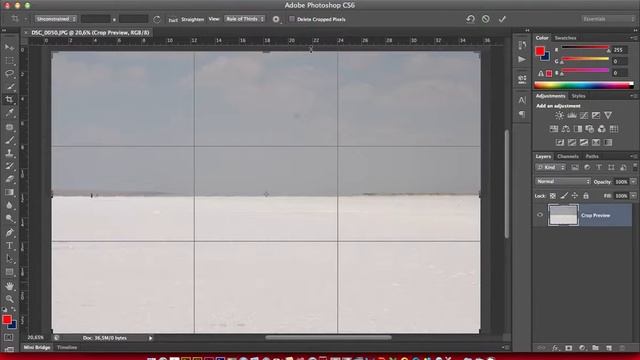640x360 pixels.
Task: Open the History panel icon
Action: click(x=522, y=45)
